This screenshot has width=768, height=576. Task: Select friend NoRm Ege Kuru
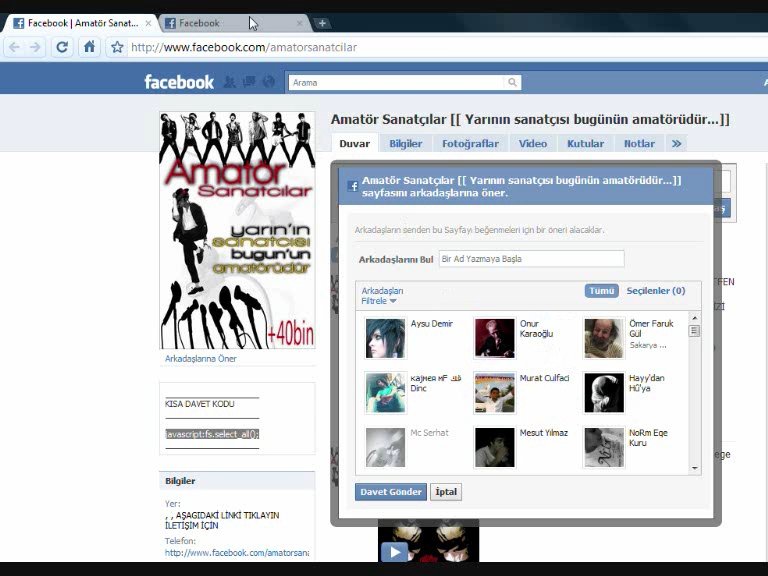pyautogui.click(x=633, y=447)
